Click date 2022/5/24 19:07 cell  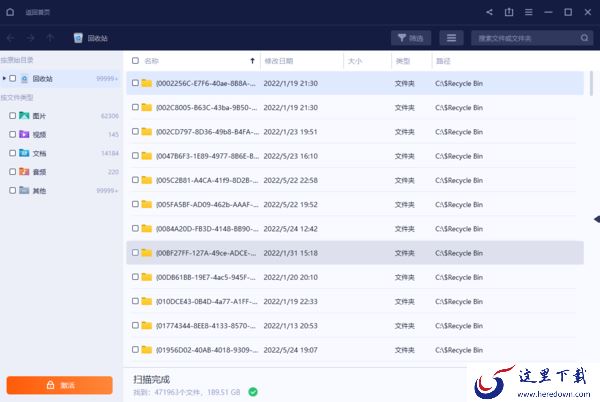tap(290, 350)
